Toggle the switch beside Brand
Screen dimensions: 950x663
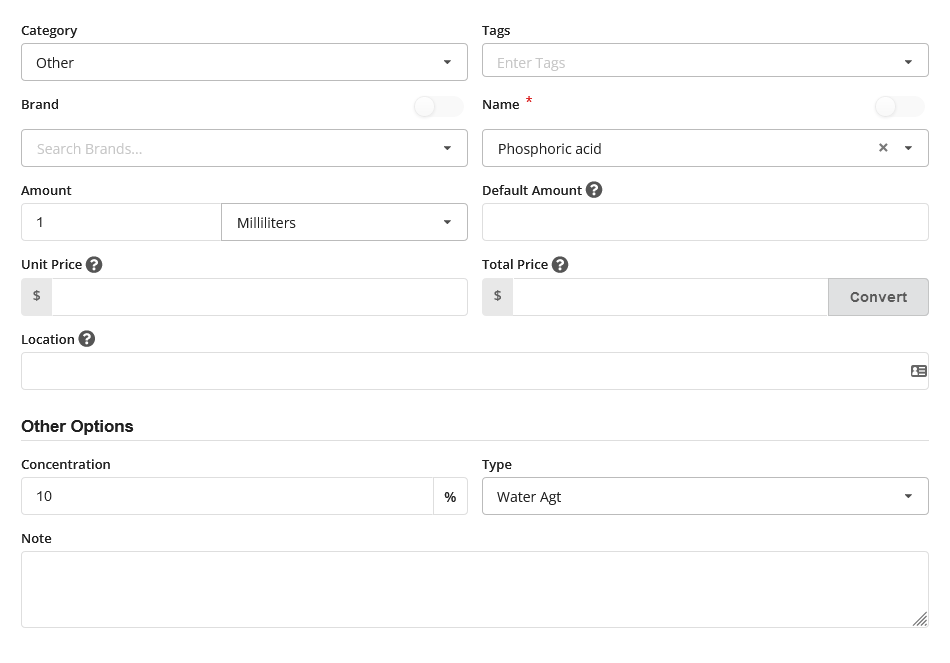coord(438,106)
